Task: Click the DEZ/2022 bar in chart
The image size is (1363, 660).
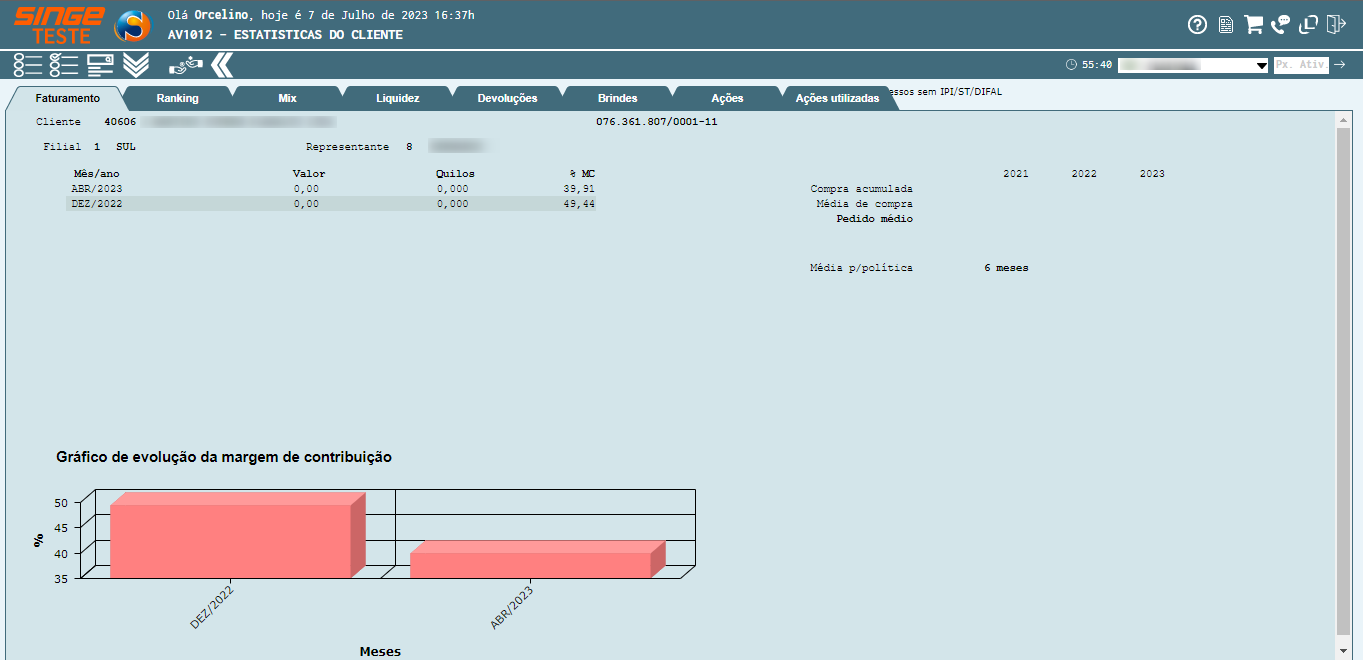Action: 230,540
